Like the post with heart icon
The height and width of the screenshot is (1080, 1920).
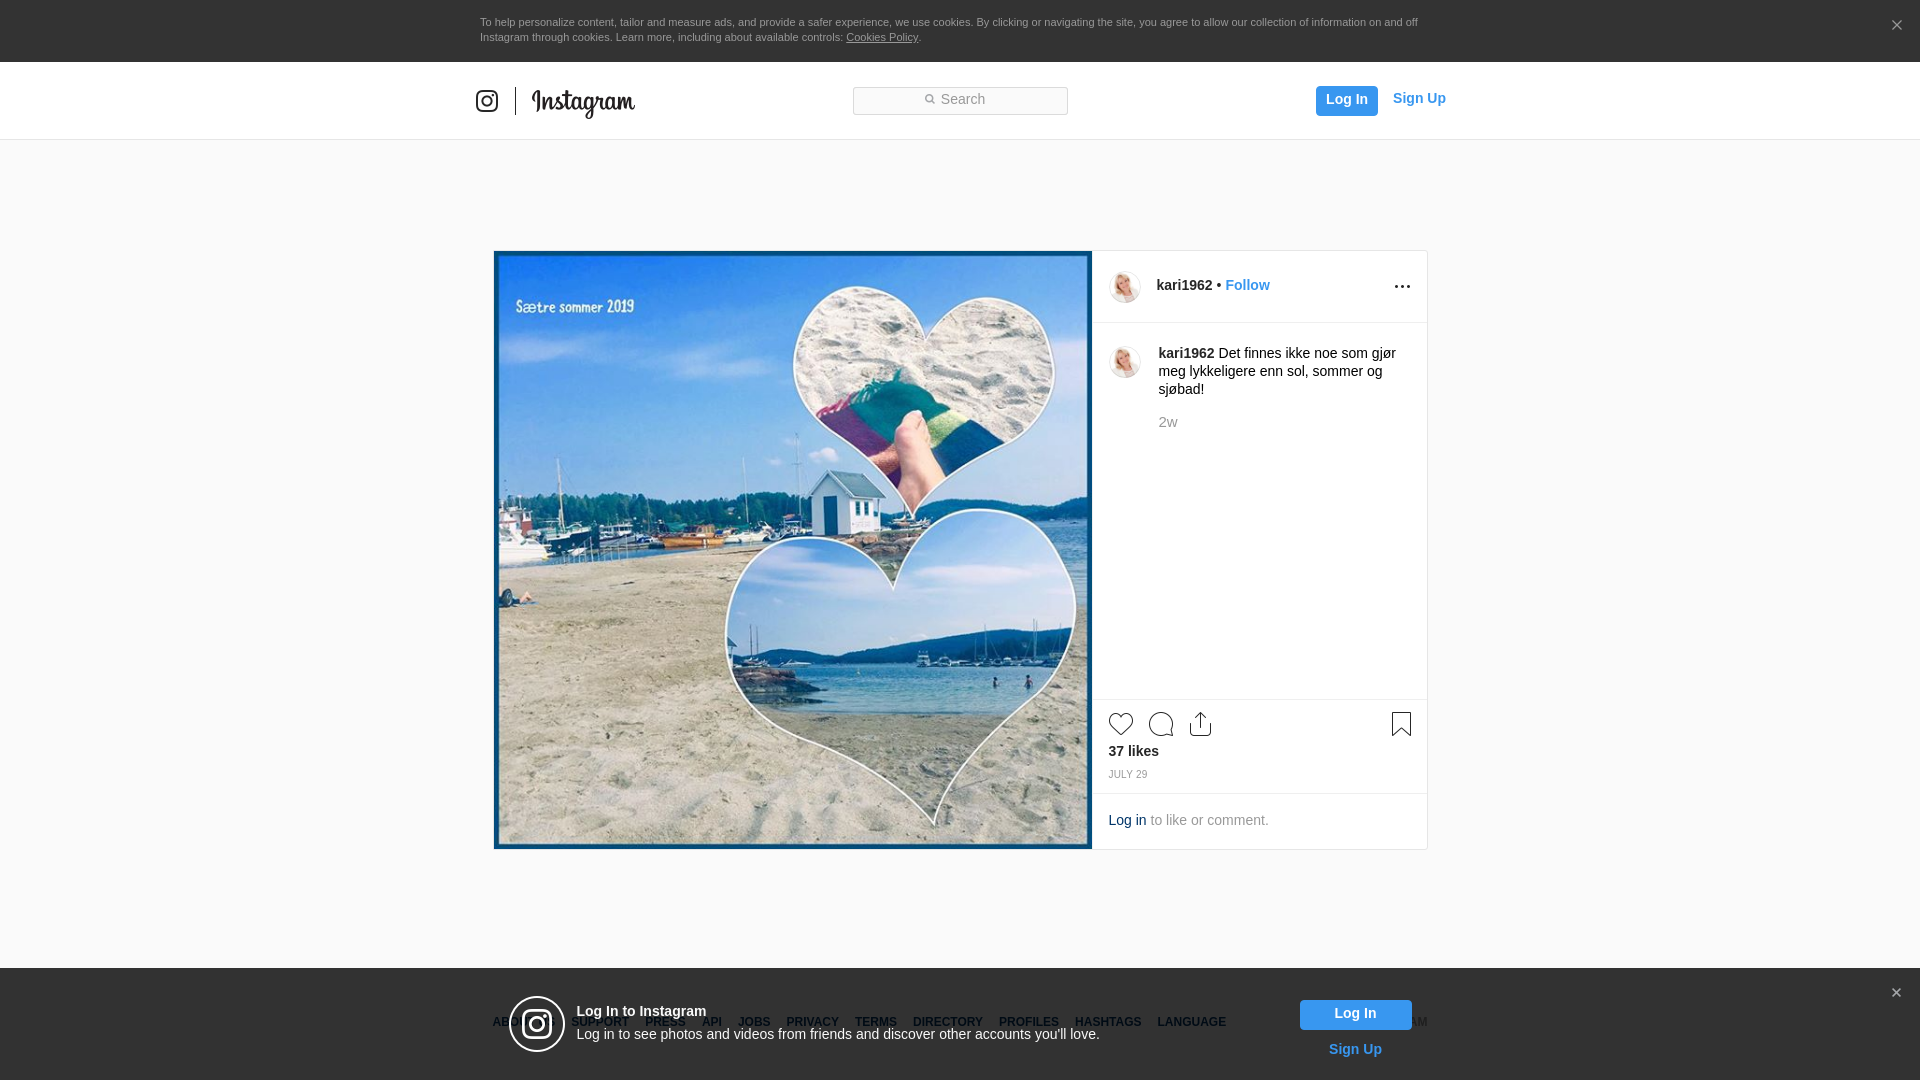[x=1121, y=724]
